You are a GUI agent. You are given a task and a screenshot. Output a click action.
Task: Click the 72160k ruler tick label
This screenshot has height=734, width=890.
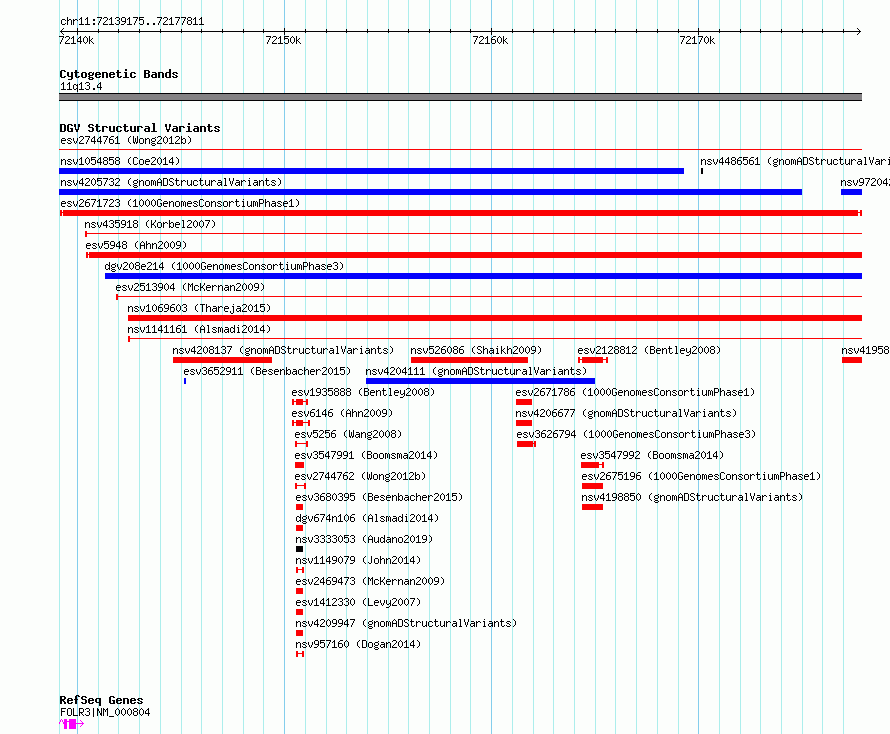coord(490,40)
